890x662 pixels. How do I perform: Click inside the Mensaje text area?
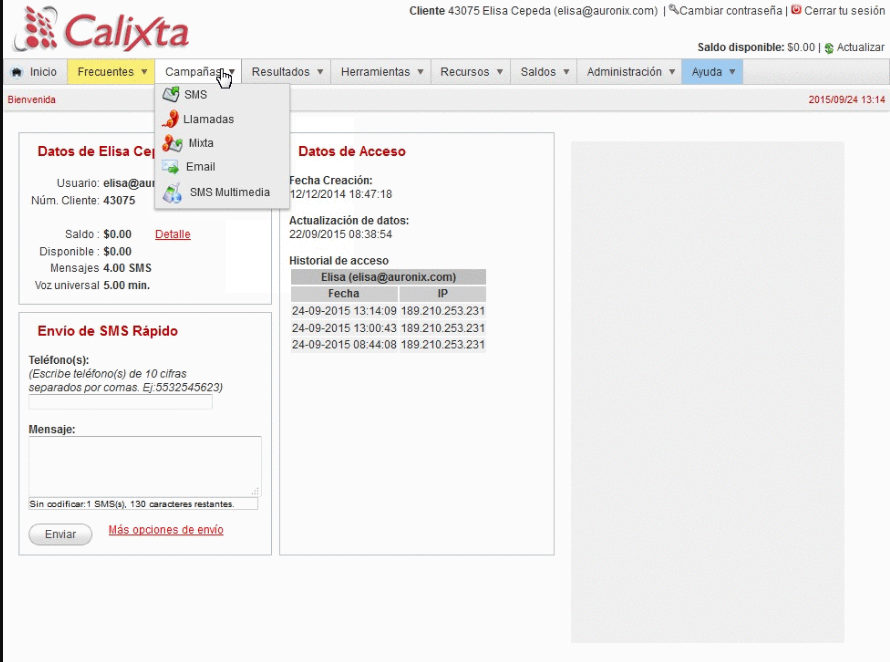coord(144,467)
